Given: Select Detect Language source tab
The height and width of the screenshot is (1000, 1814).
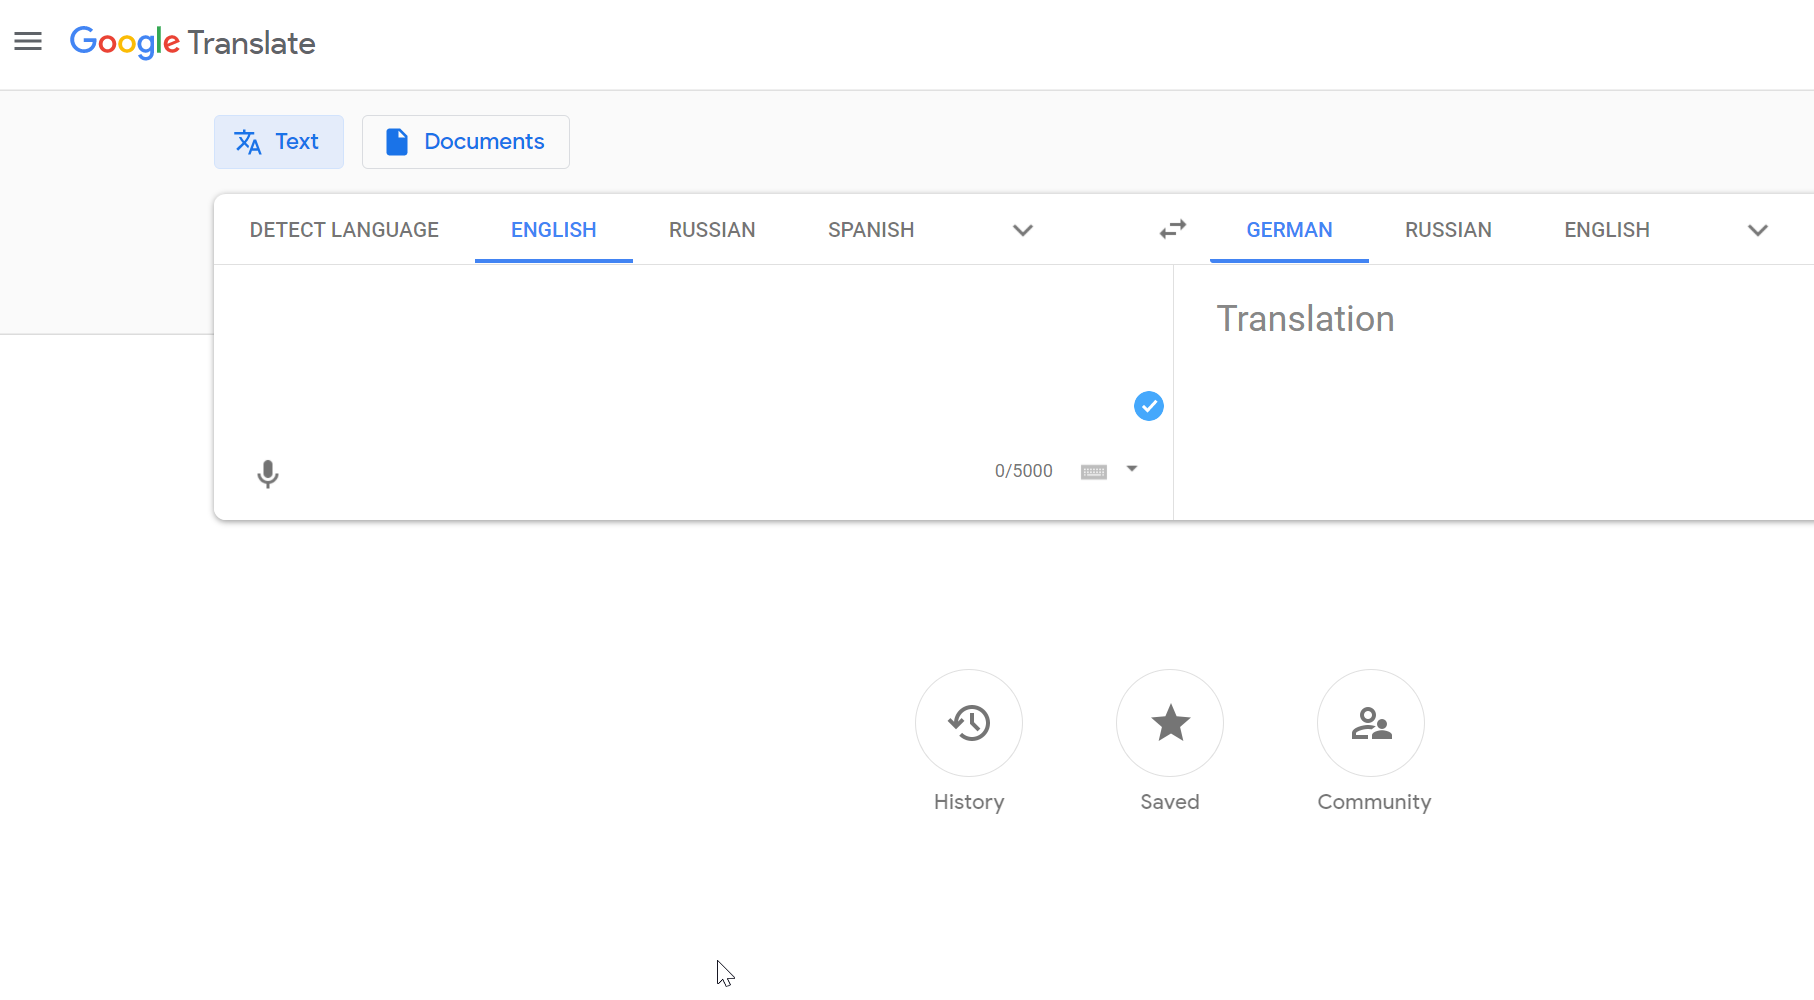Looking at the screenshot, I should point(344,230).
